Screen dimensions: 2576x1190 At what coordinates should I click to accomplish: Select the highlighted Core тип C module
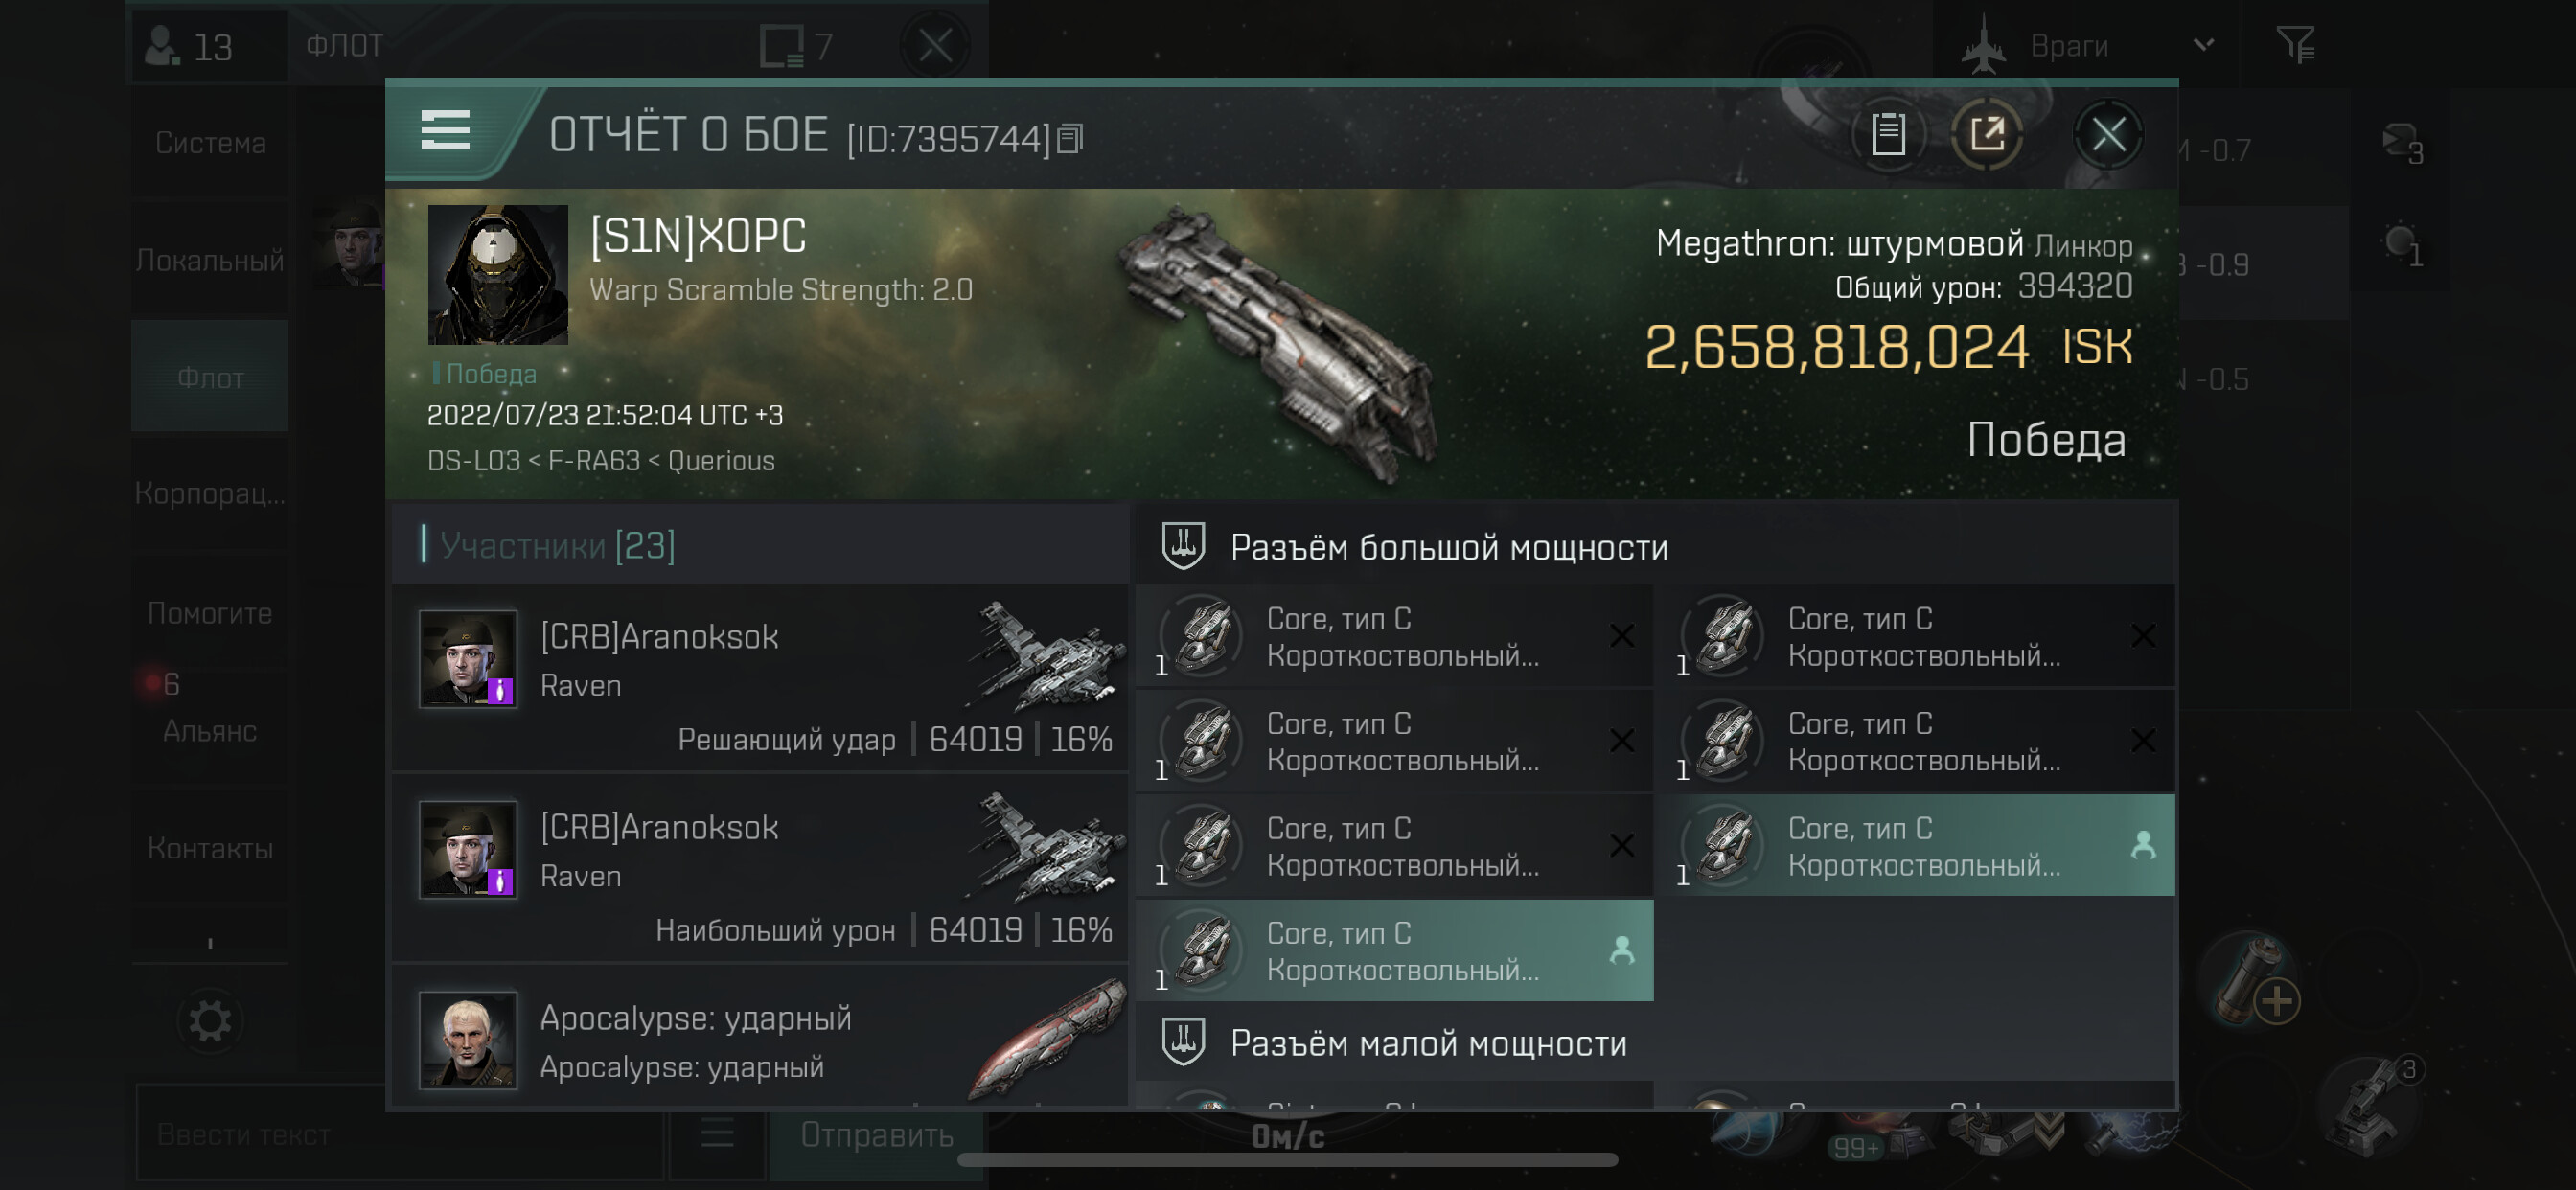(x=1394, y=950)
